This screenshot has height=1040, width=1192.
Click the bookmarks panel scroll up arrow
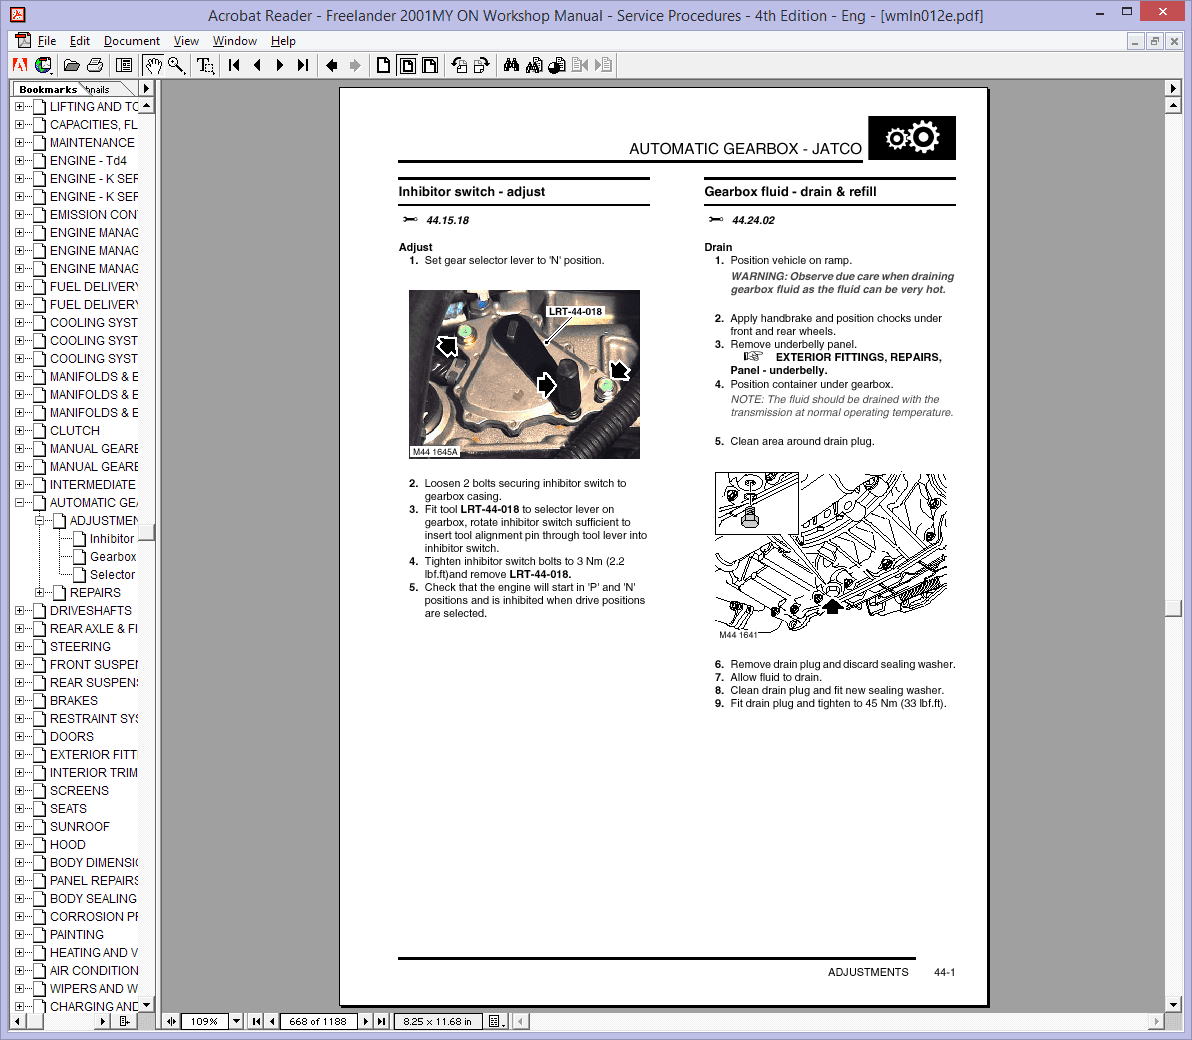pos(146,106)
